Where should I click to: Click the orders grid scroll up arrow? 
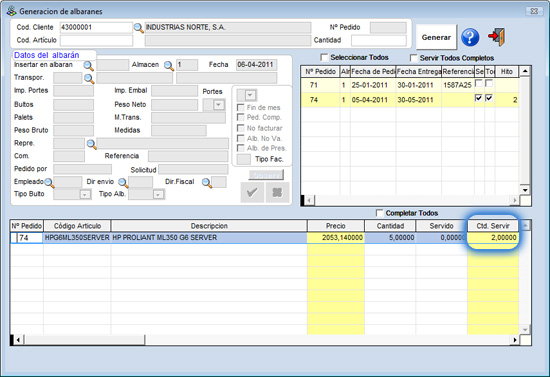(x=525, y=72)
